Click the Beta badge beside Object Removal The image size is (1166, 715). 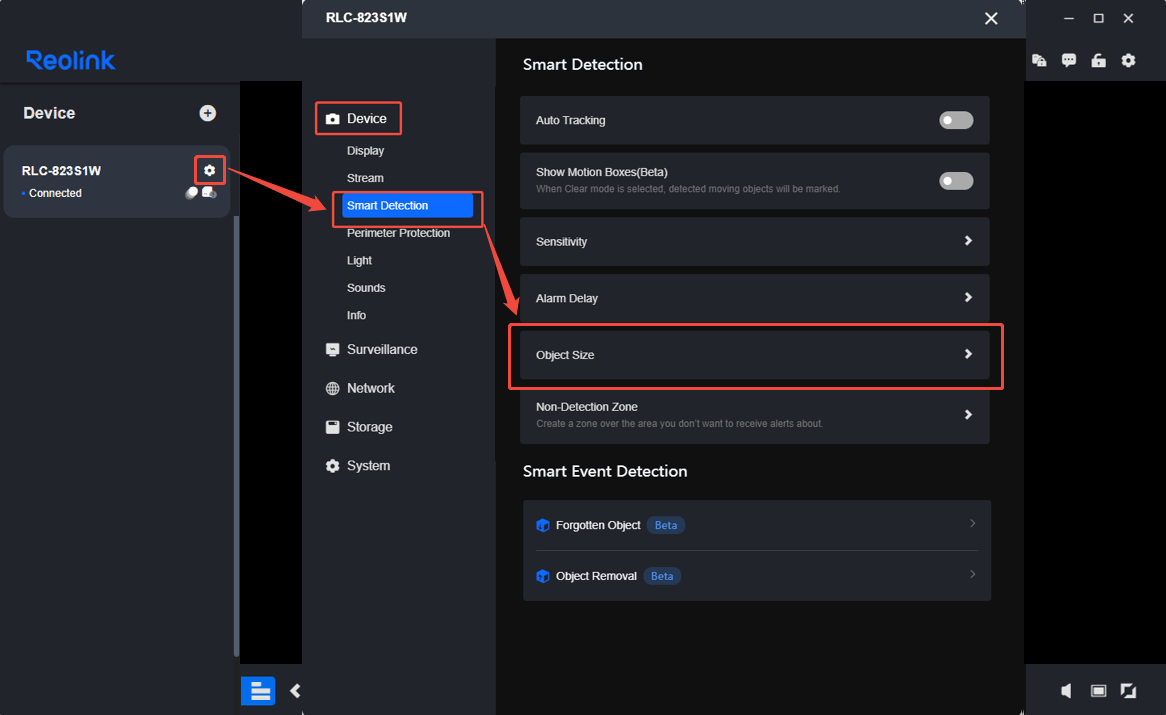pyautogui.click(x=662, y=576)
